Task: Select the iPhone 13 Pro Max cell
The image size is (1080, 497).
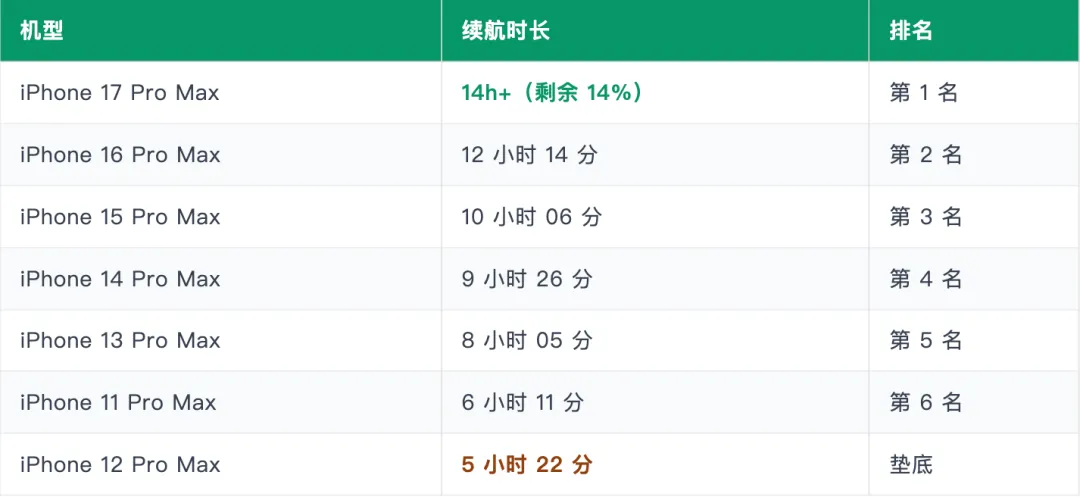Action: pos(220,341)
